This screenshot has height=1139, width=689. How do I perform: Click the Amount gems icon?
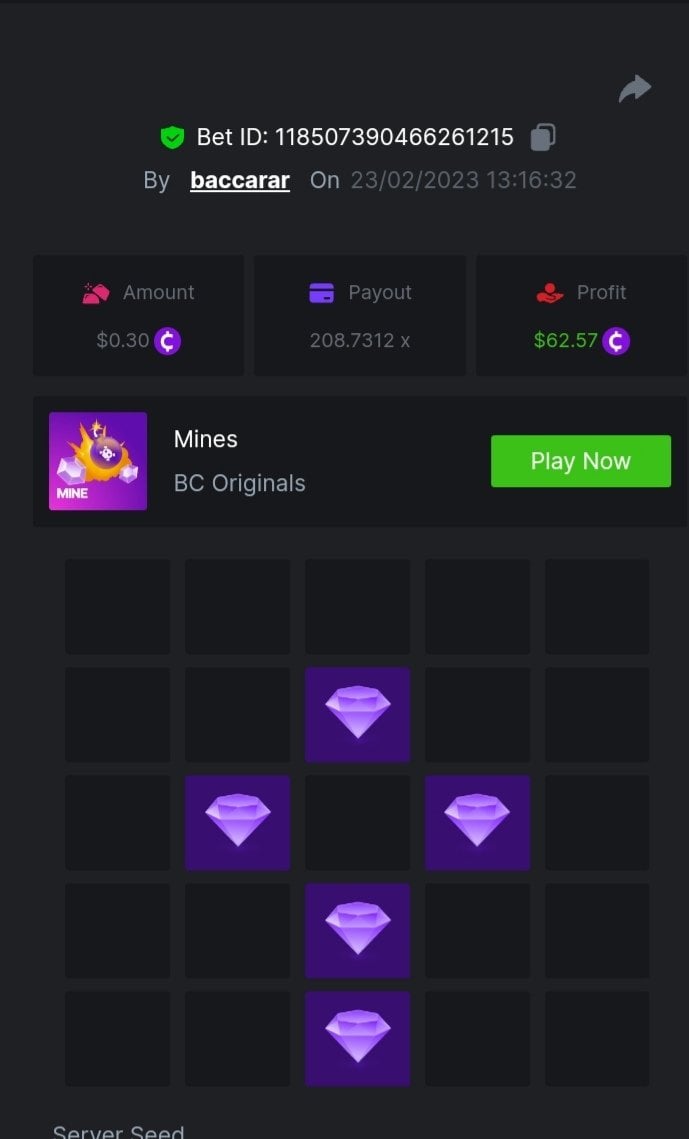click(x=96, y=293)
